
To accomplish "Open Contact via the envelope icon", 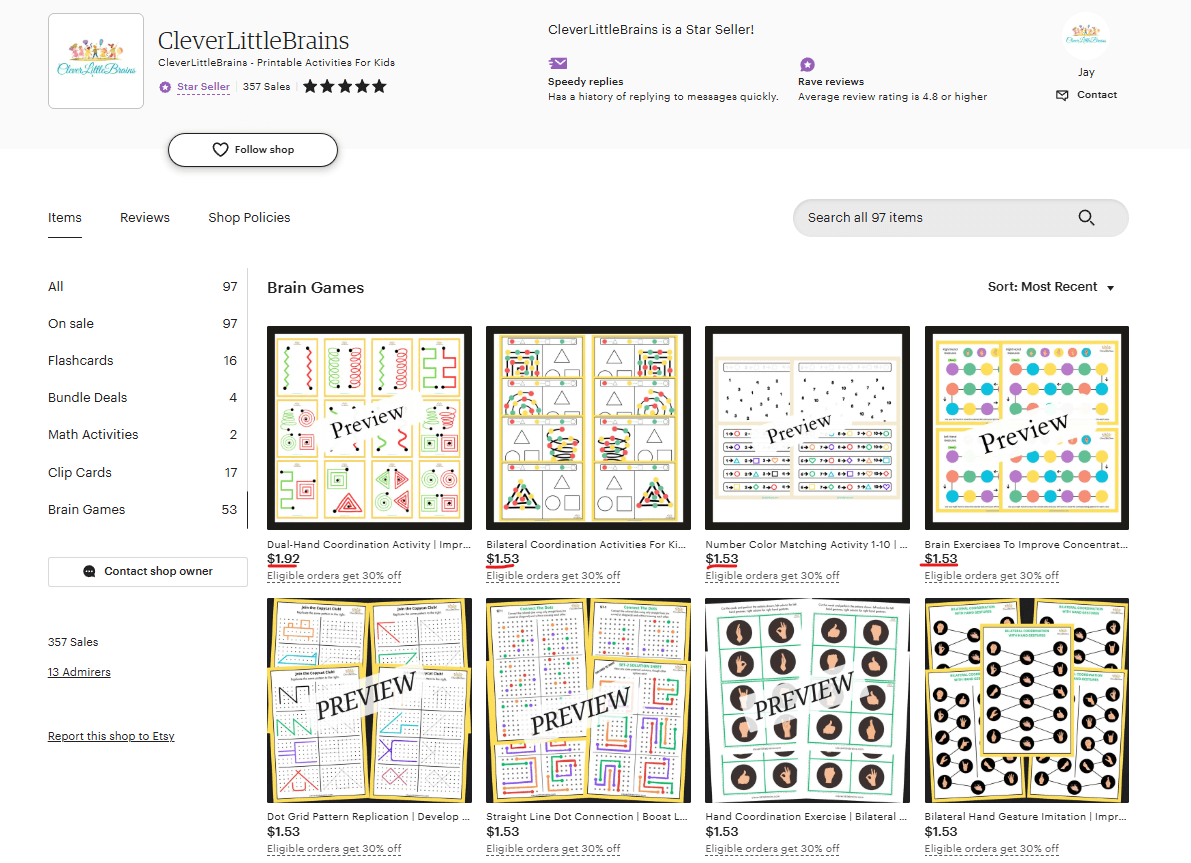I will point(1061,94).
